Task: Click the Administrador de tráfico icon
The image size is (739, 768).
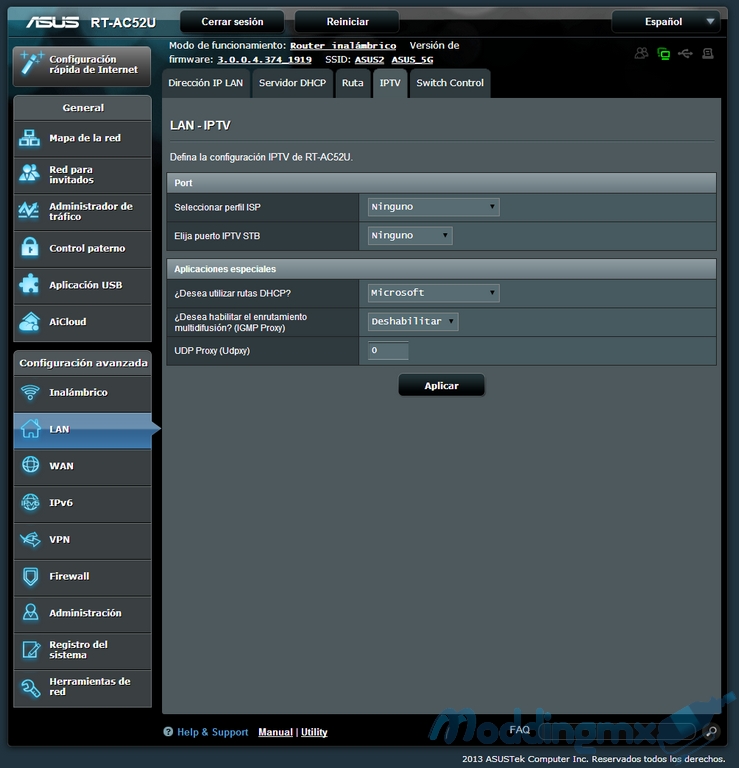Action: [29, 211]
